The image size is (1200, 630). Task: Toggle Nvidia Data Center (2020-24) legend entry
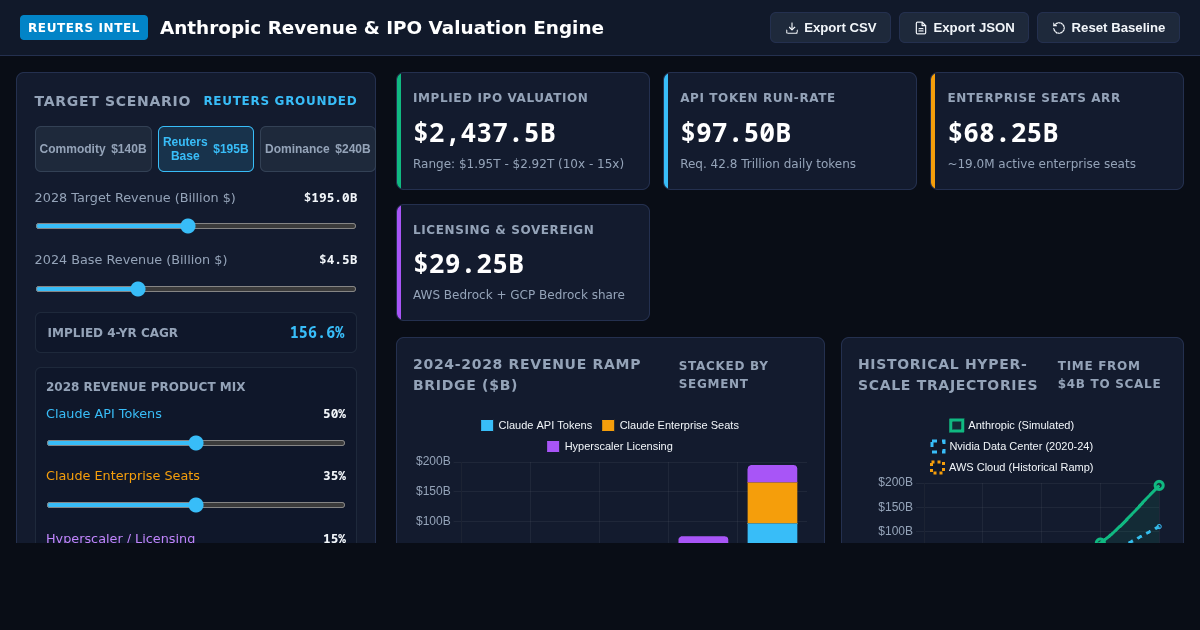[x=1012, y=446]
